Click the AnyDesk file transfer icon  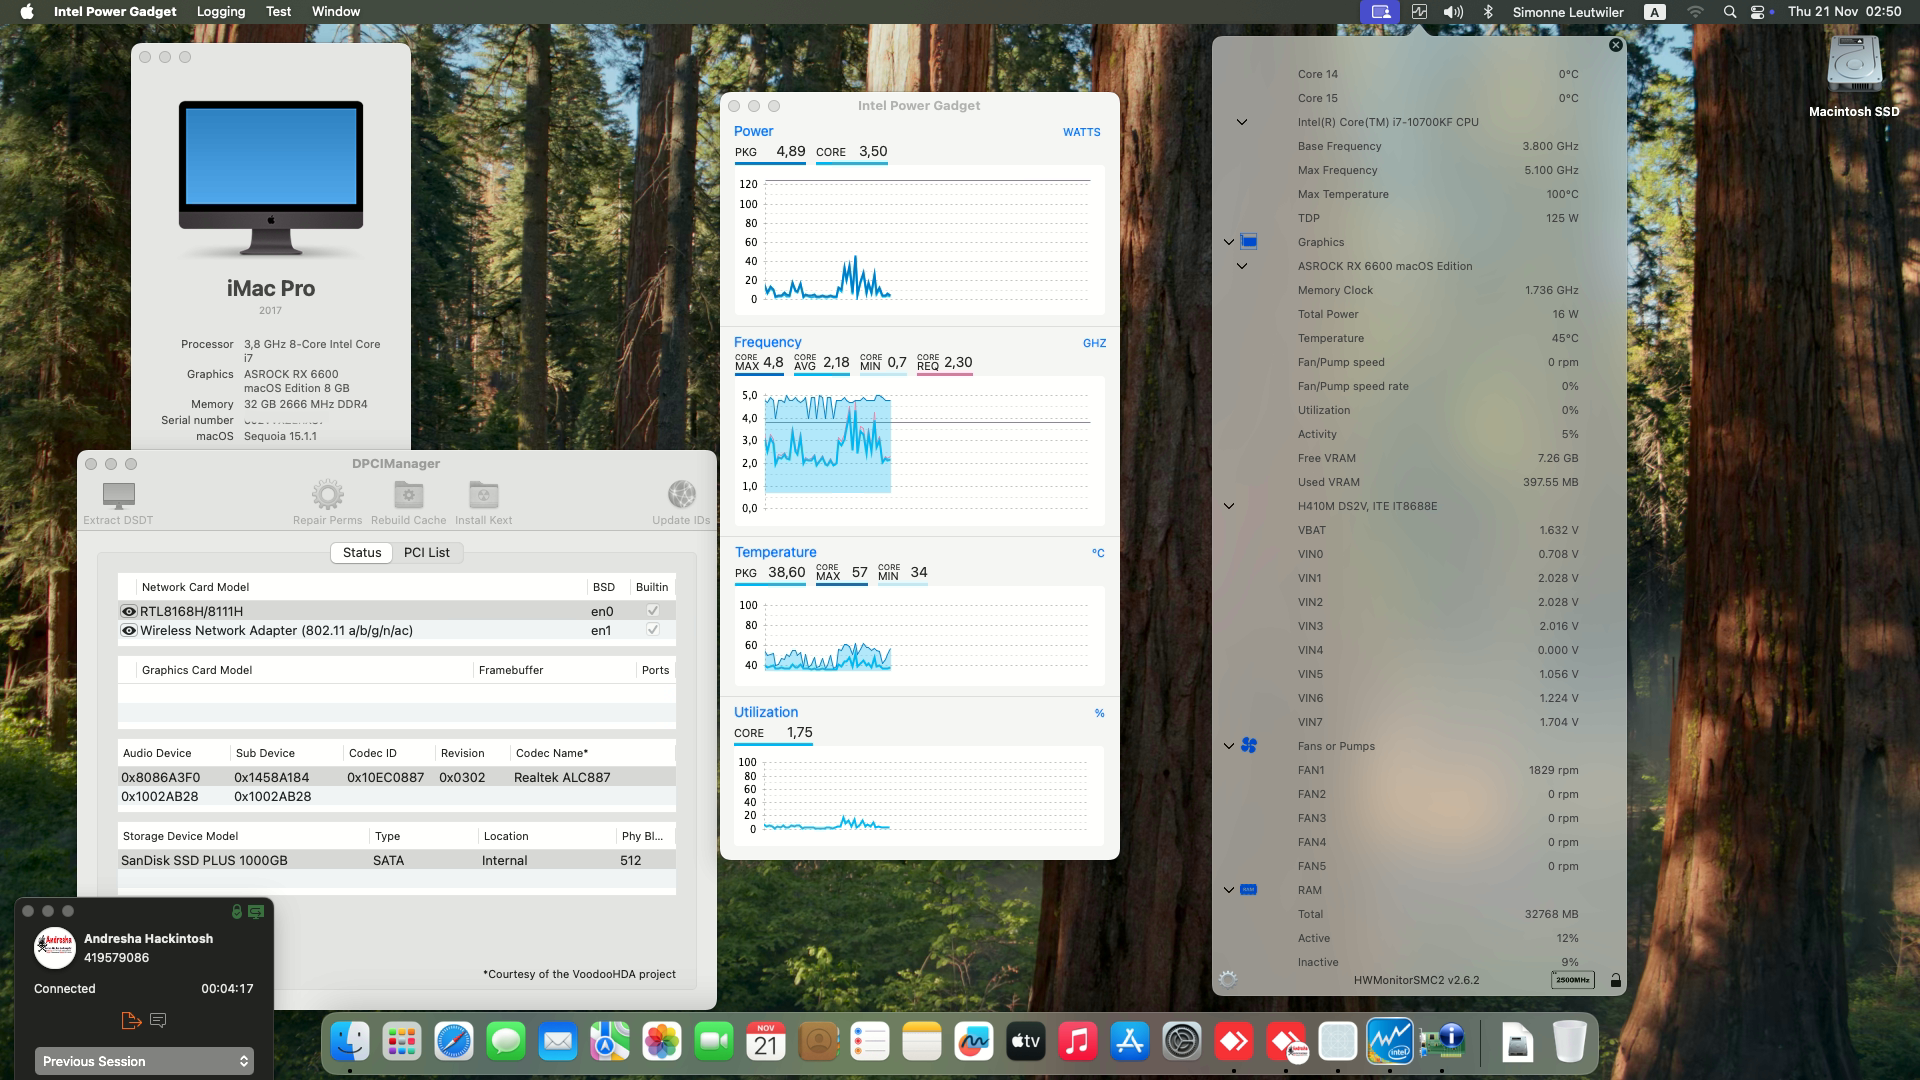(x=131, y=1020)
